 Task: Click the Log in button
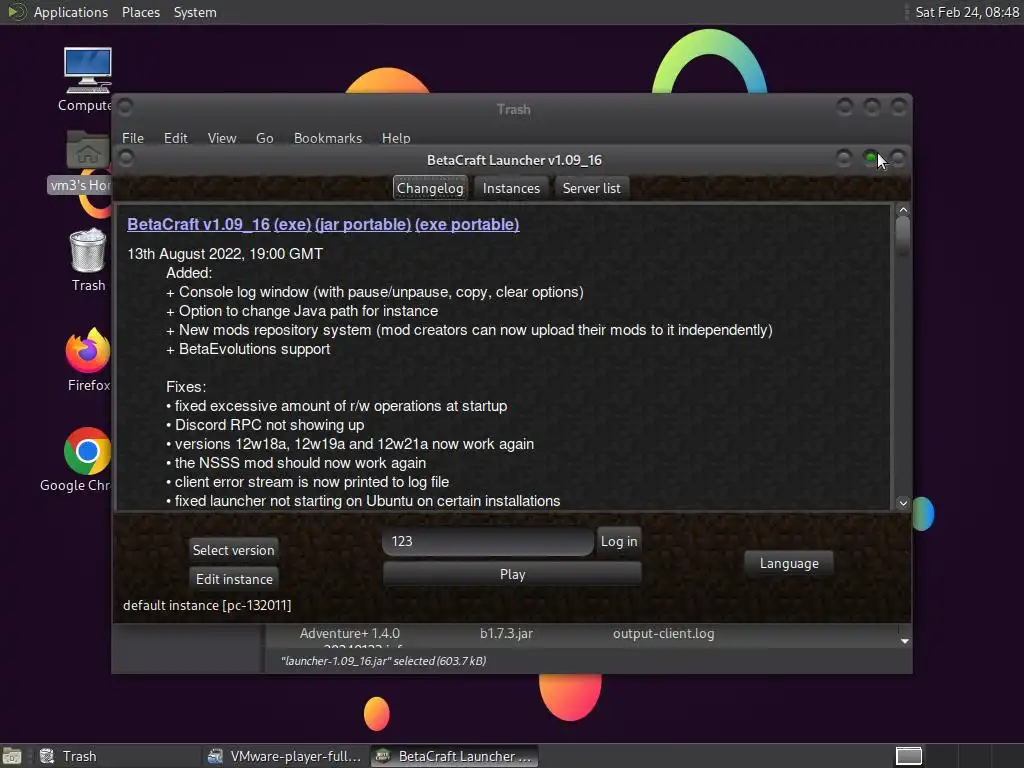tap(619, 541)
